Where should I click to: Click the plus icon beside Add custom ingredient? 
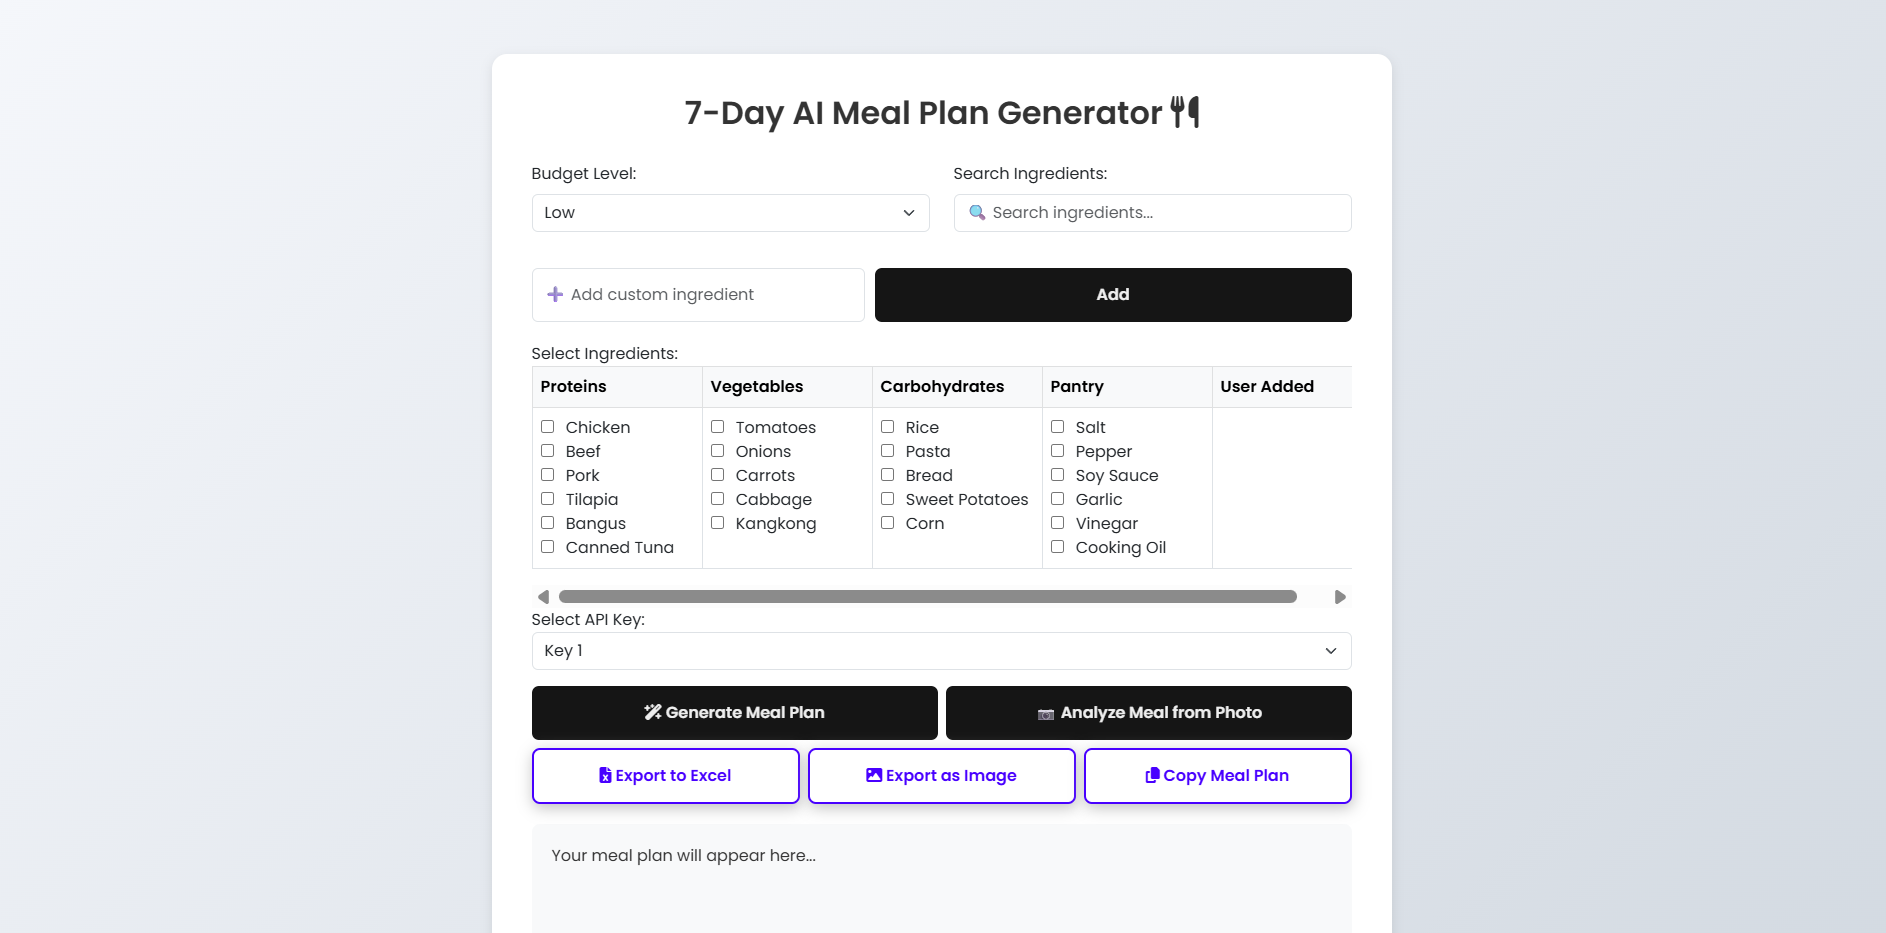tap(554, 294)
